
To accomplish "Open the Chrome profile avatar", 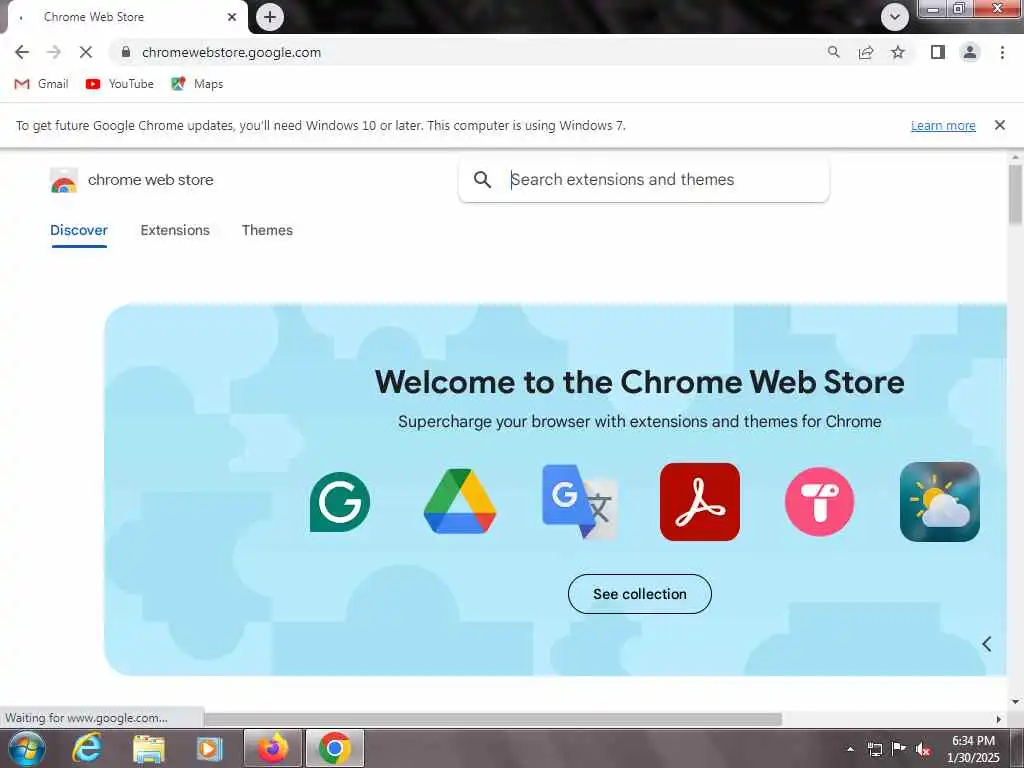I will [970, 52].
